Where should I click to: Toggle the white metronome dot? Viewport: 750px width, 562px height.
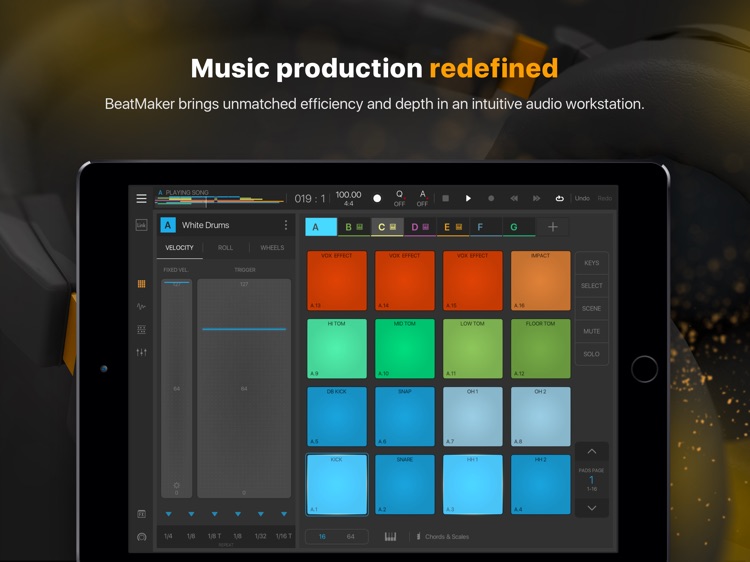tap(377, 198)
